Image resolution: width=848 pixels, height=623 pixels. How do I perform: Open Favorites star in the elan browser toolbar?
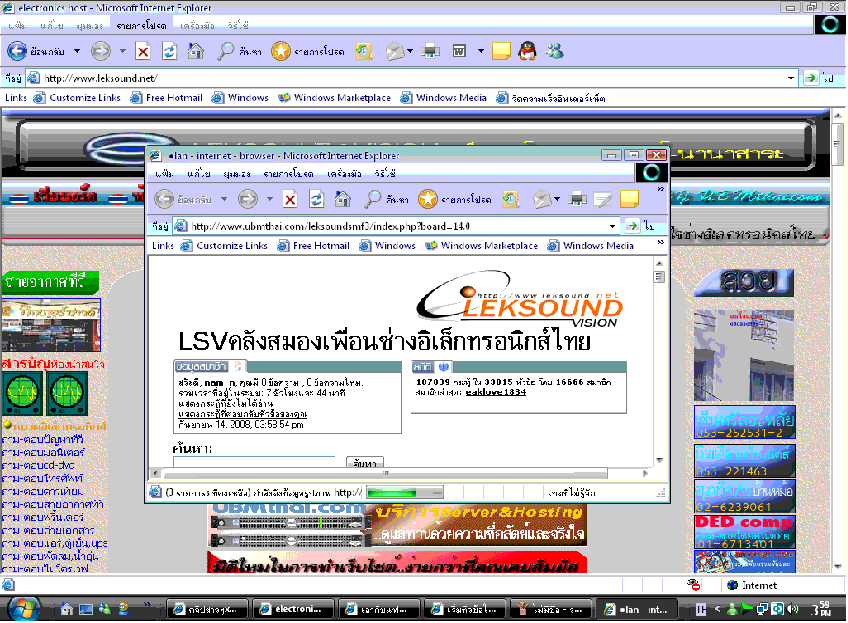(427, 200)
